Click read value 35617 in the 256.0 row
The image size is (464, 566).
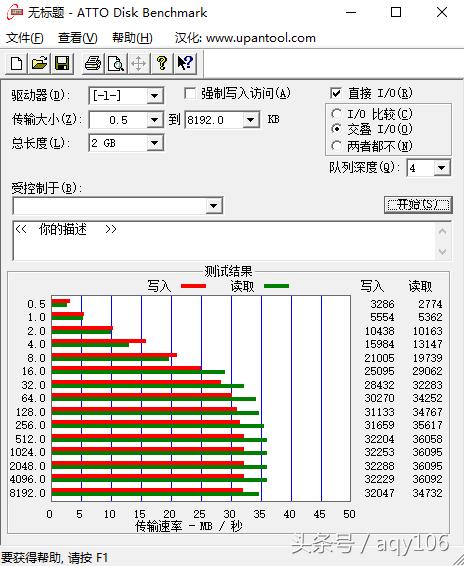click(x=428, y=425)
